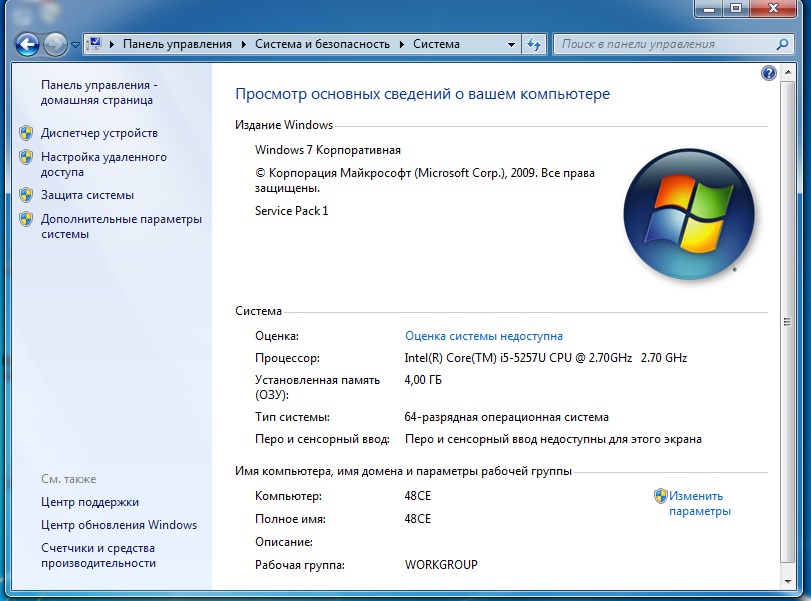
Task: Go to the Панель управления breadcrumb item
Action: click(177, 44)
